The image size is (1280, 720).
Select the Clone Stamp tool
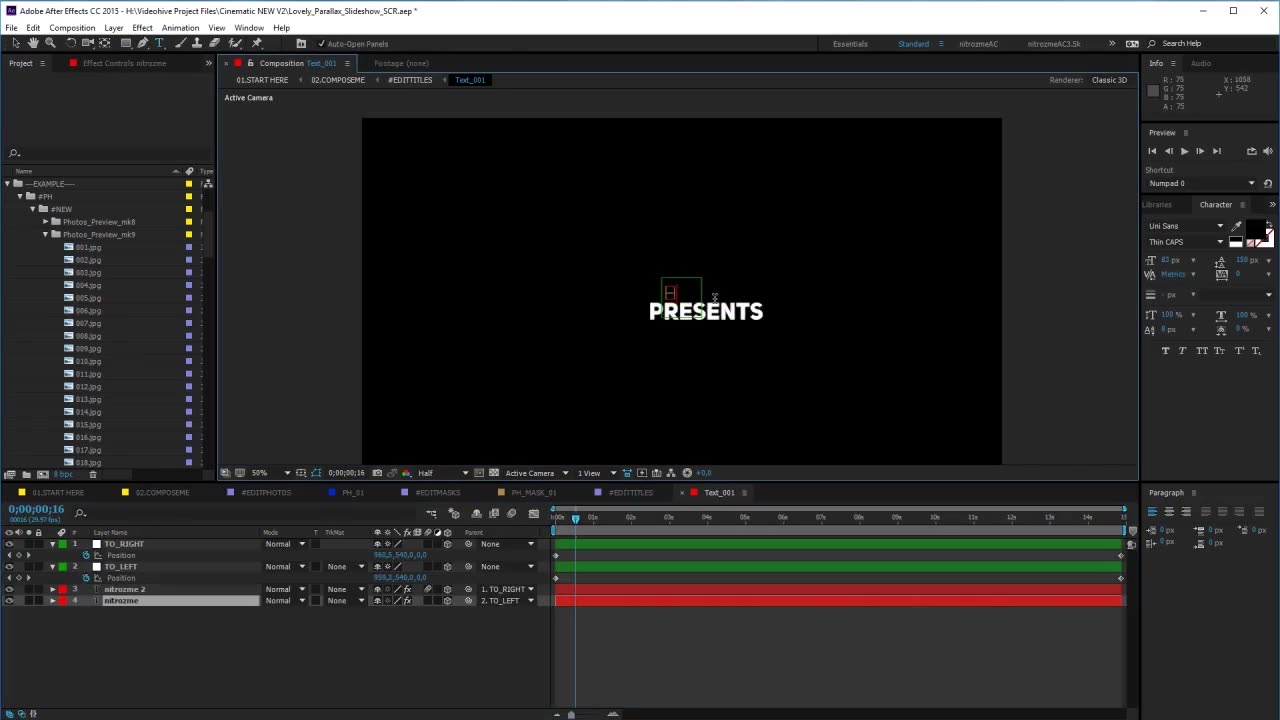tap(196, 43)
